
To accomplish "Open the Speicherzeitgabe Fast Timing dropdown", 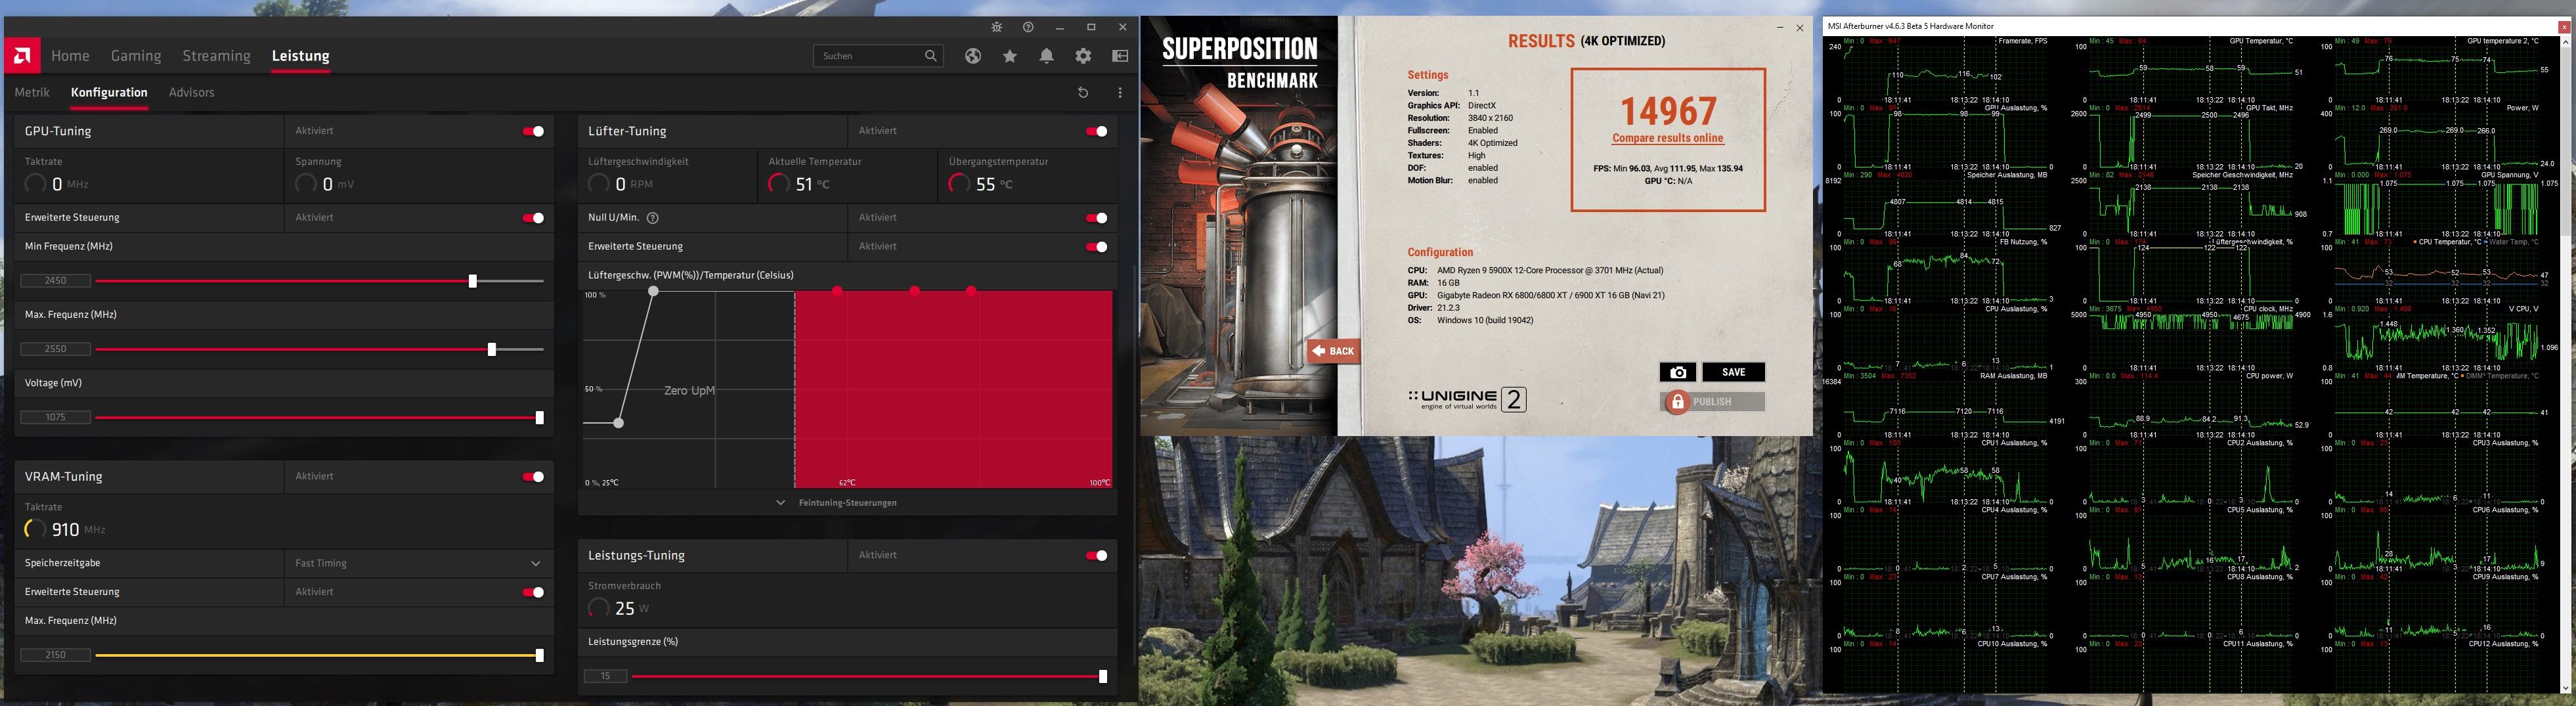I will (x=419, y=563).
